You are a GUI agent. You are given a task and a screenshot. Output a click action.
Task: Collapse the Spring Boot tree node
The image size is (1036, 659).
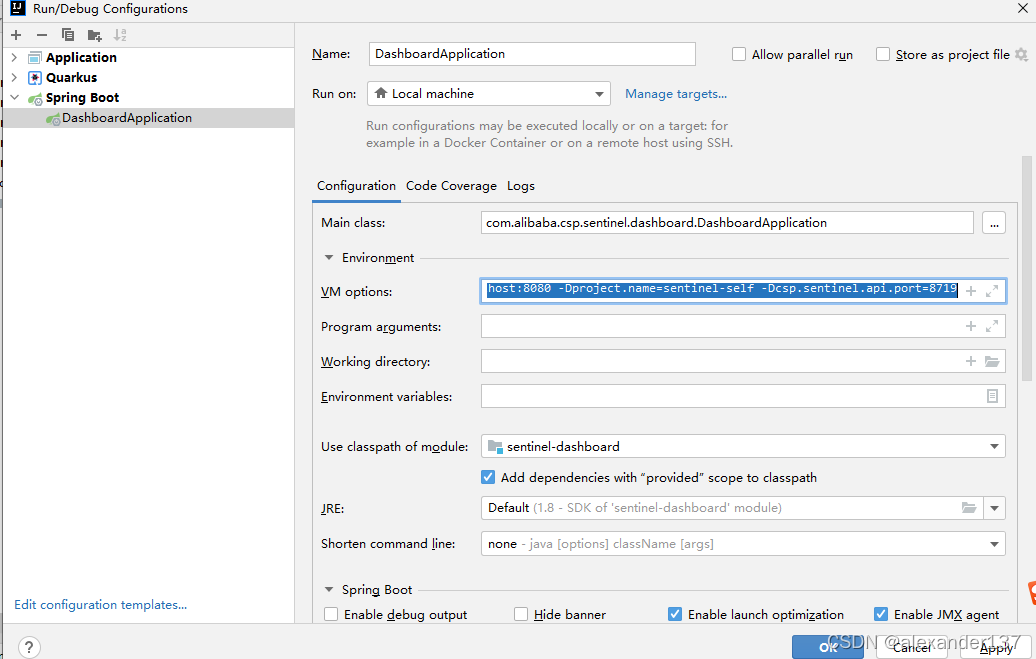[x=15, y=97]
